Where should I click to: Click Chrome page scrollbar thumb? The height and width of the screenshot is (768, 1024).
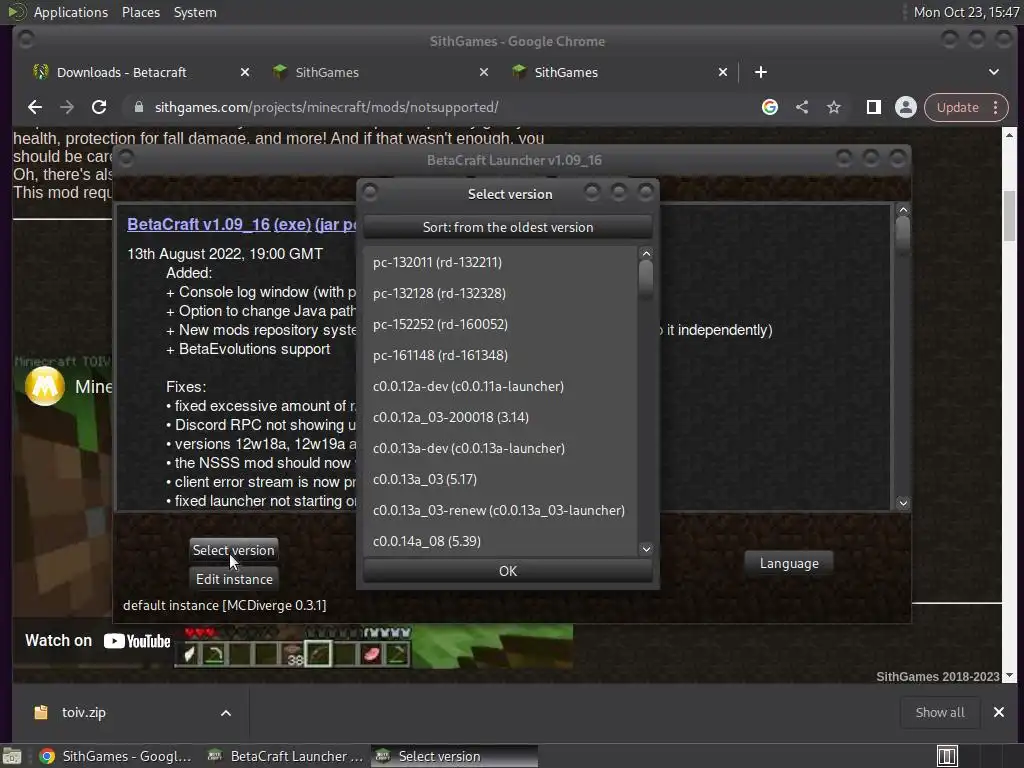click(x=1009, y=216)
